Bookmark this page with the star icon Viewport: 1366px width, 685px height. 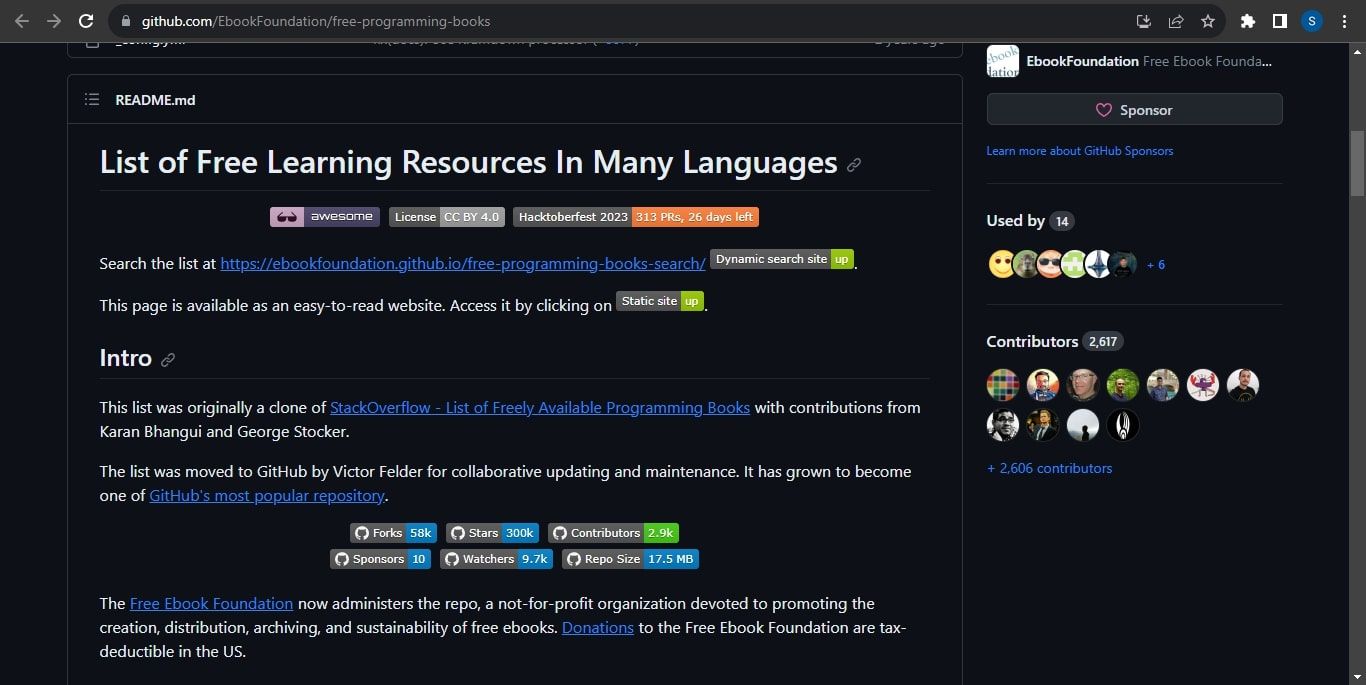pos(1207,20)
